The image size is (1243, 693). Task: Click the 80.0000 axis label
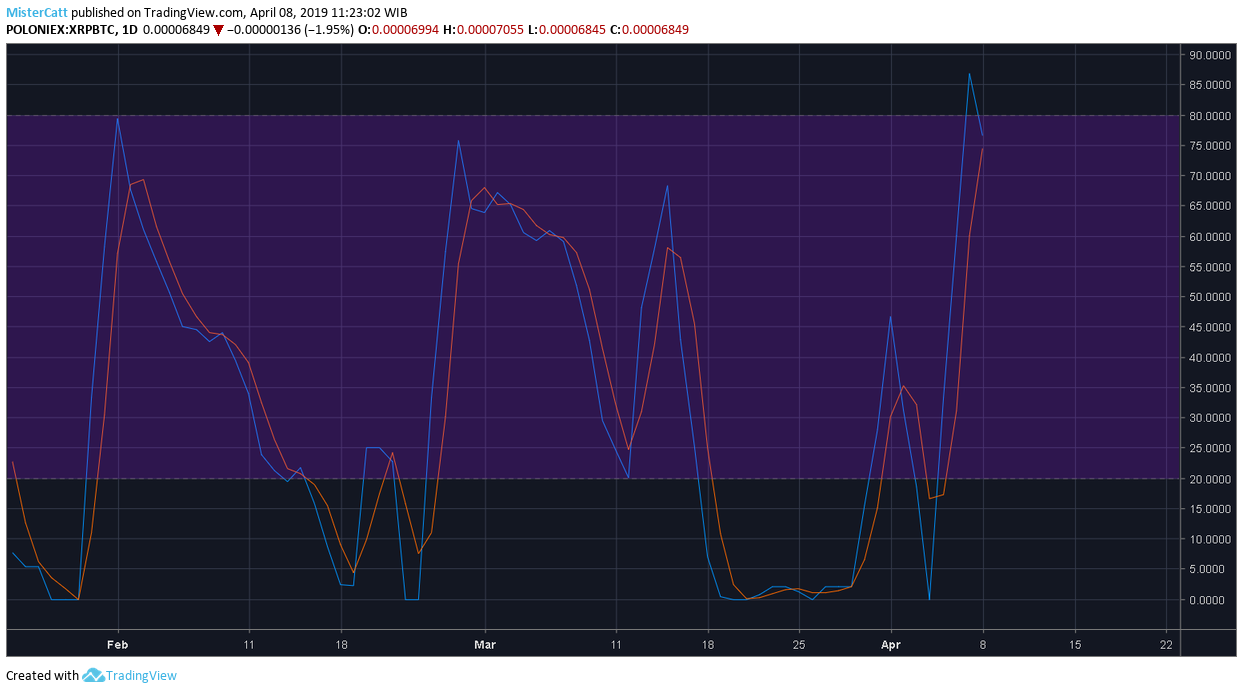pyautogui.click(x=1210, y=116)
